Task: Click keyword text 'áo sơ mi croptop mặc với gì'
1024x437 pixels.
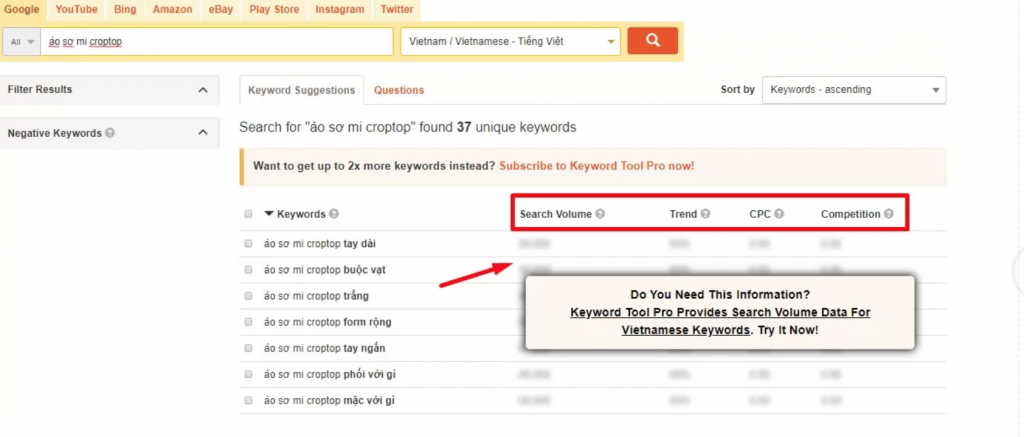Action: (329, 400)
